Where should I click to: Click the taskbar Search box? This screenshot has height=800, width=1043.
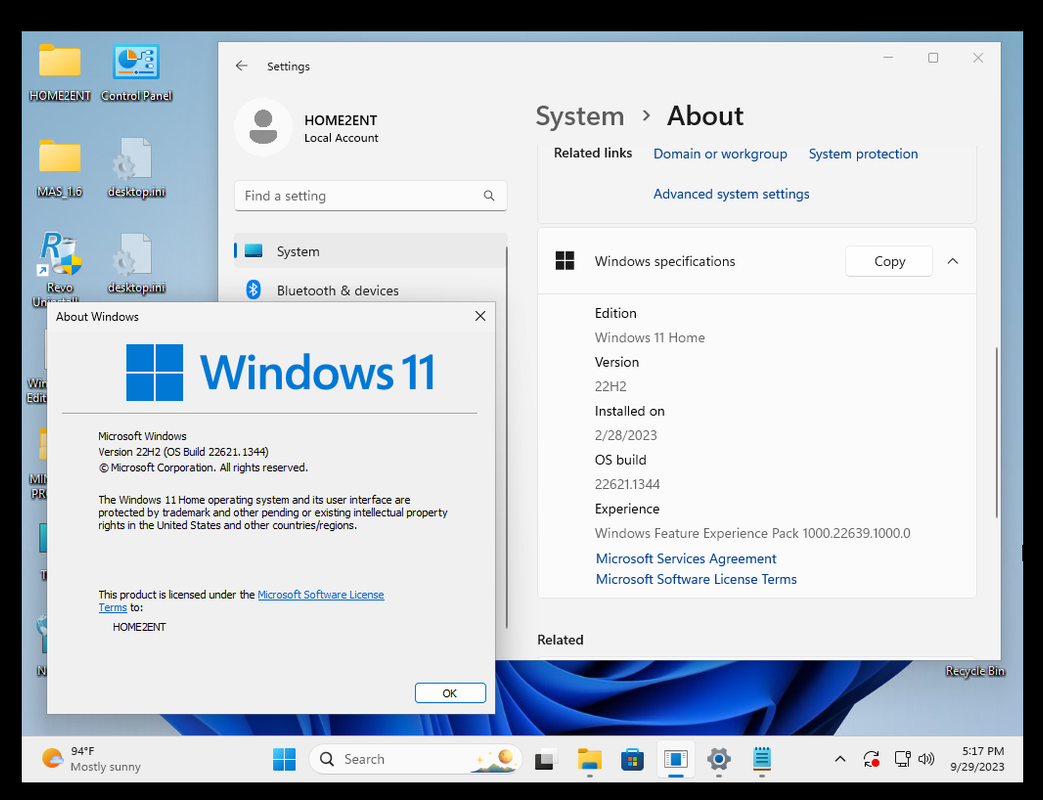coord(415,759)
